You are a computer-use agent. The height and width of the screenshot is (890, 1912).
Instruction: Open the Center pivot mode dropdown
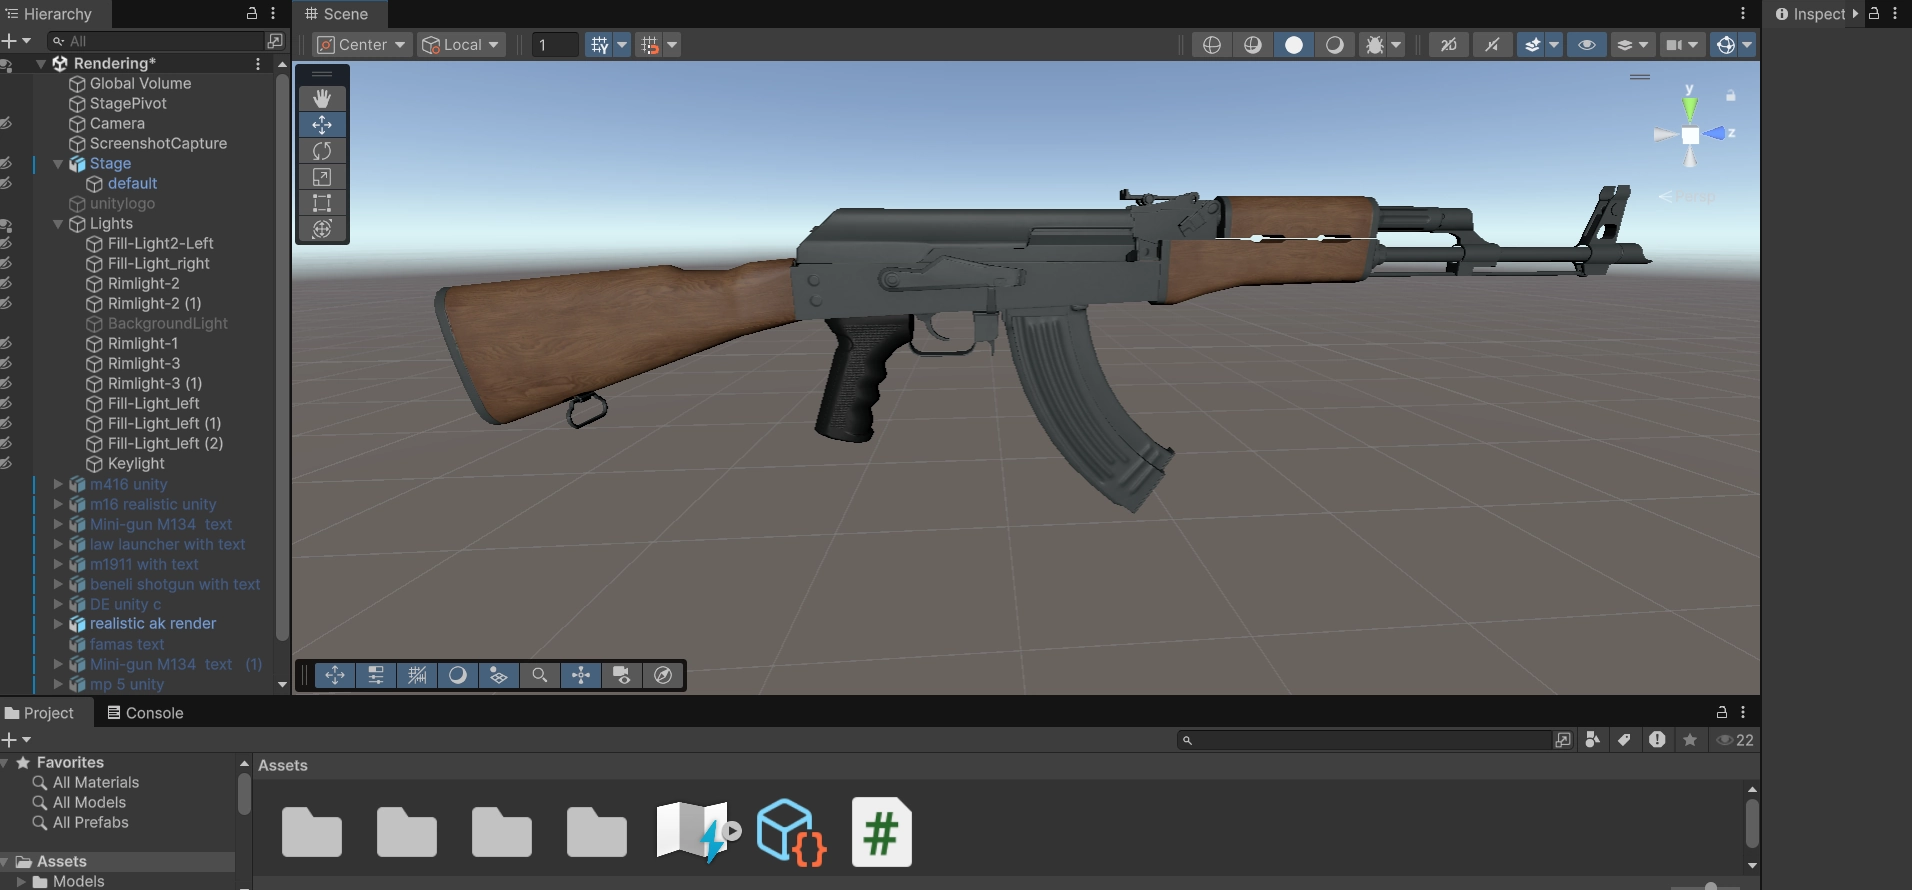pyautogui.click(x=361, y=45)
